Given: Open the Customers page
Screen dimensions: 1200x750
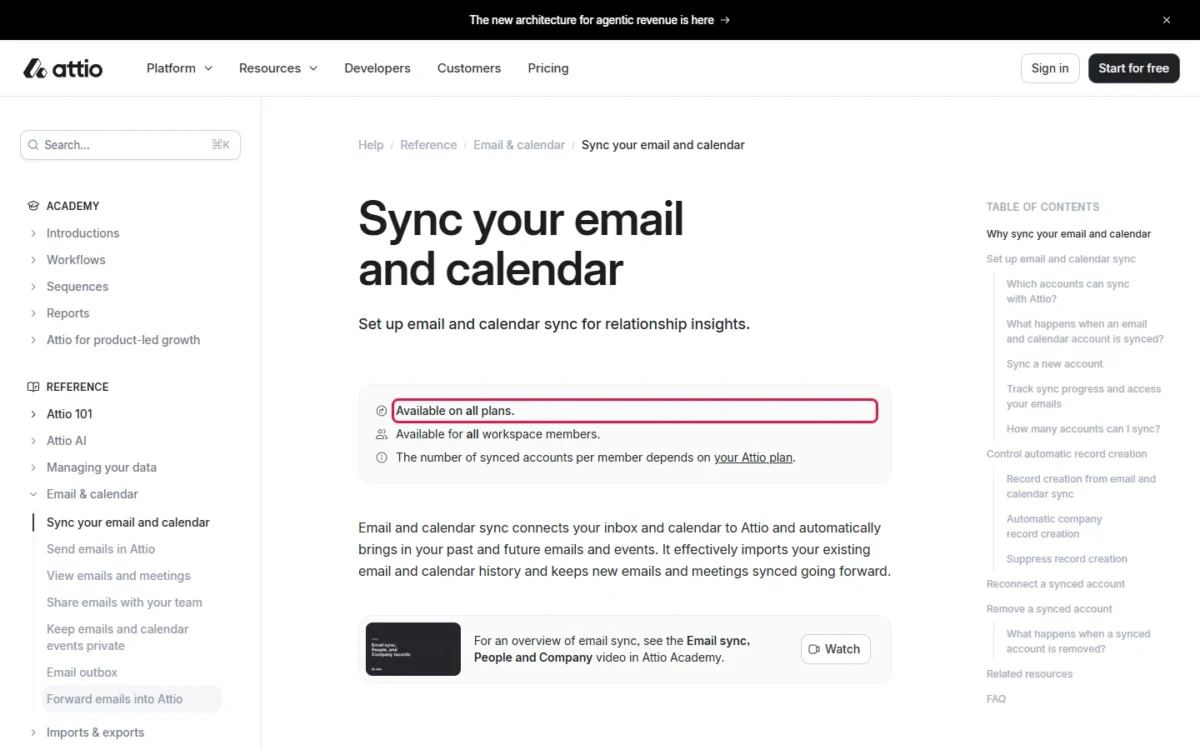Looking at the screenshot, I should tap(469, 68).
